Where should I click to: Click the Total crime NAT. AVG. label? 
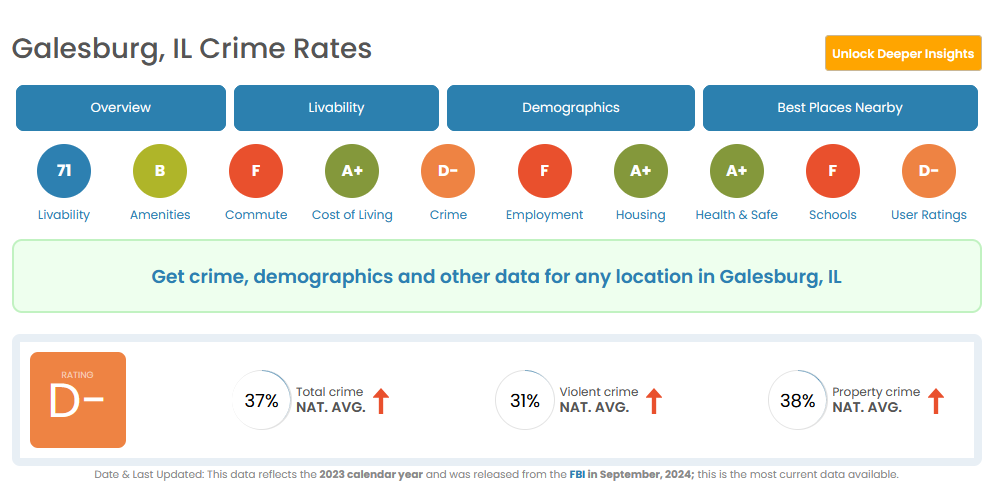[330, 400]
